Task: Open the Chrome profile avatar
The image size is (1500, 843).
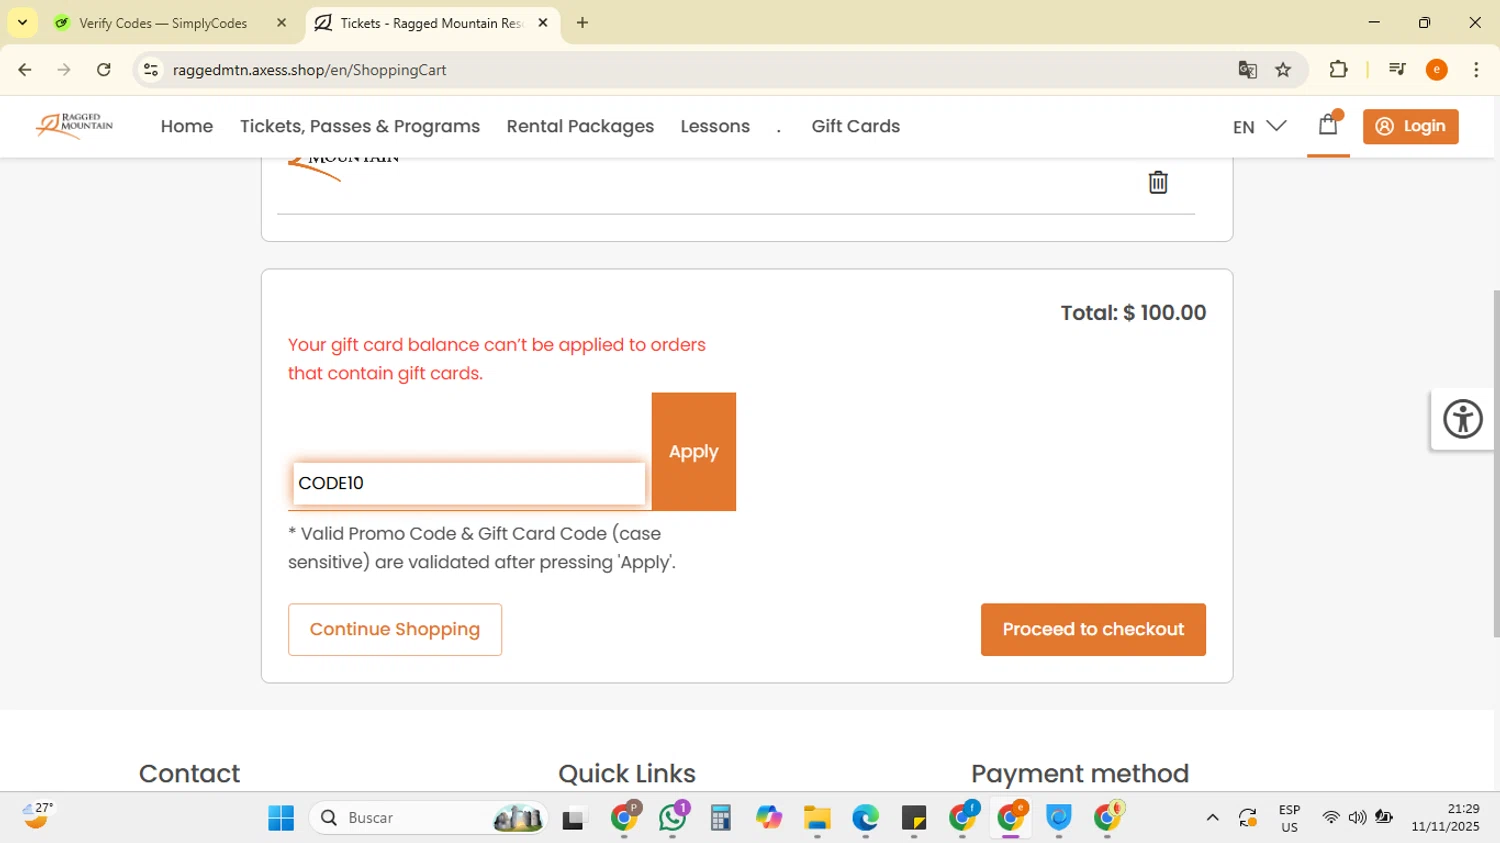Action: tap(1437, 70)
